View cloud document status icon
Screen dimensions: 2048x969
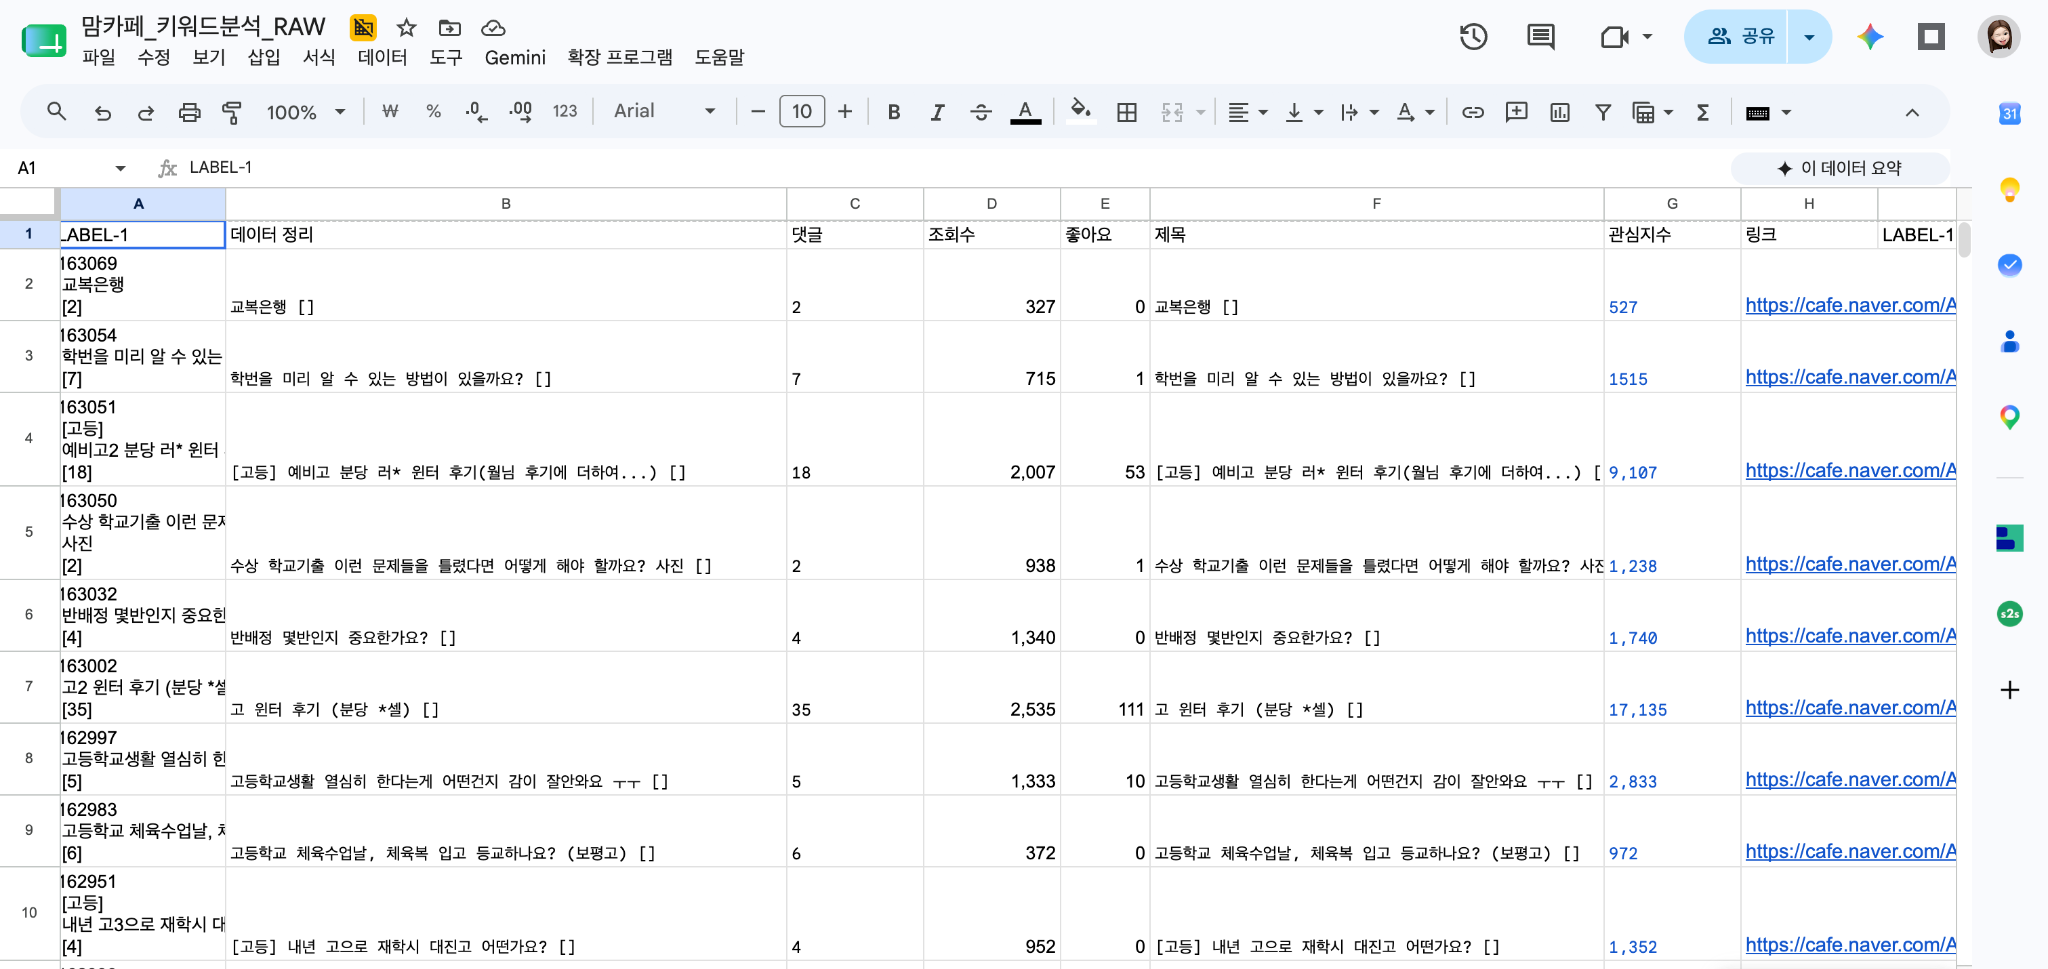(x=493, y=27)
